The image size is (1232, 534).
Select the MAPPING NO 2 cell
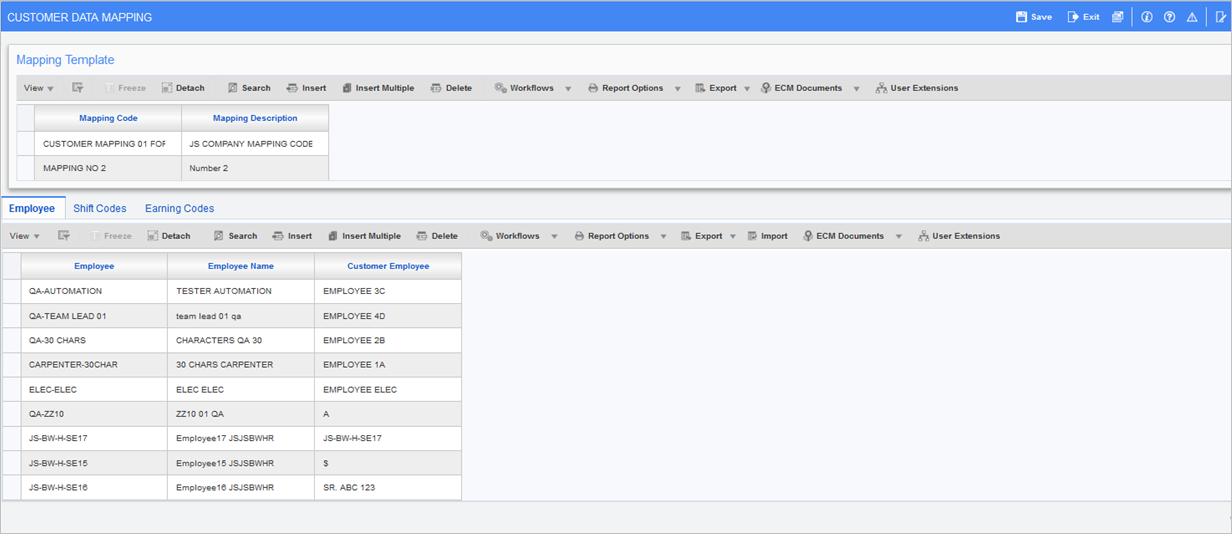pyautogui.click(x=108, y=168)
